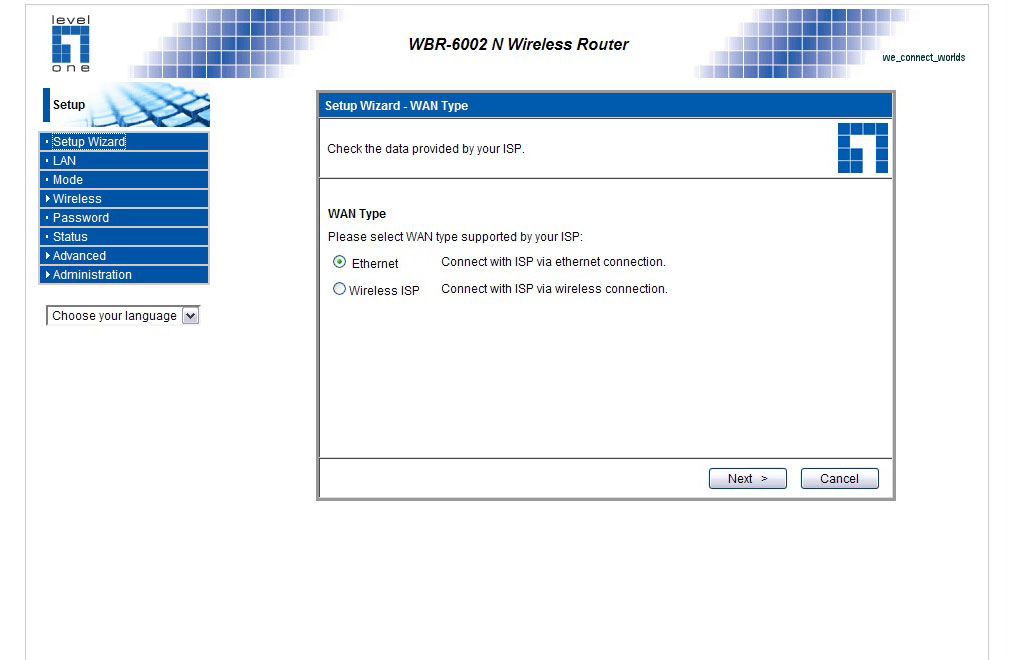
Task: View the Status page
Action: [124, 236]
